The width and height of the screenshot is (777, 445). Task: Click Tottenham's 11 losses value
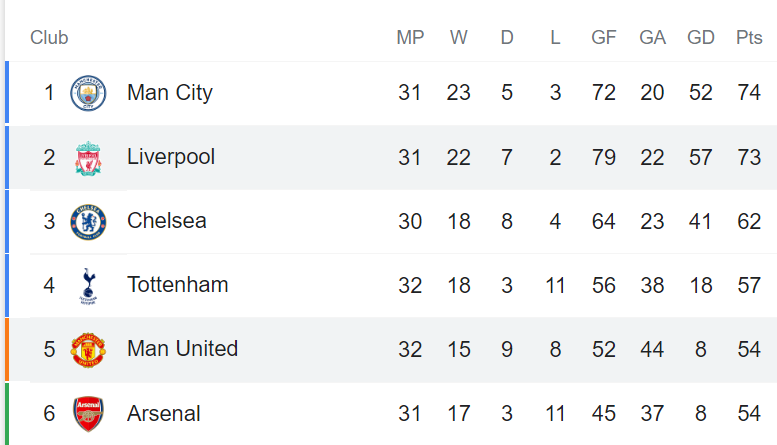pos(555,285)
